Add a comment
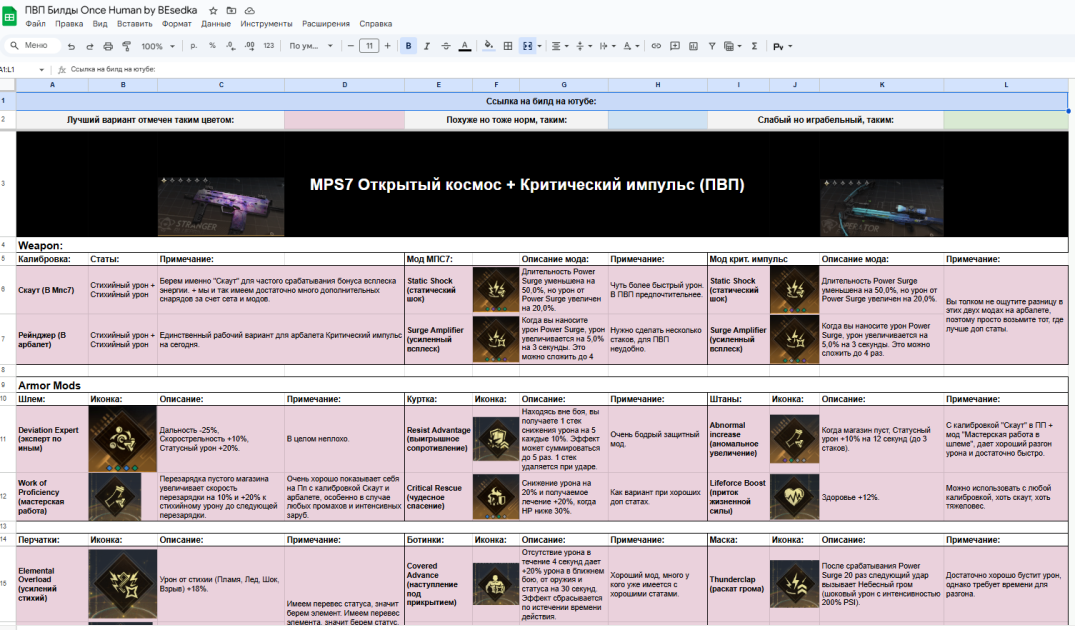The image size is (1075, 630). pos(675,46)
